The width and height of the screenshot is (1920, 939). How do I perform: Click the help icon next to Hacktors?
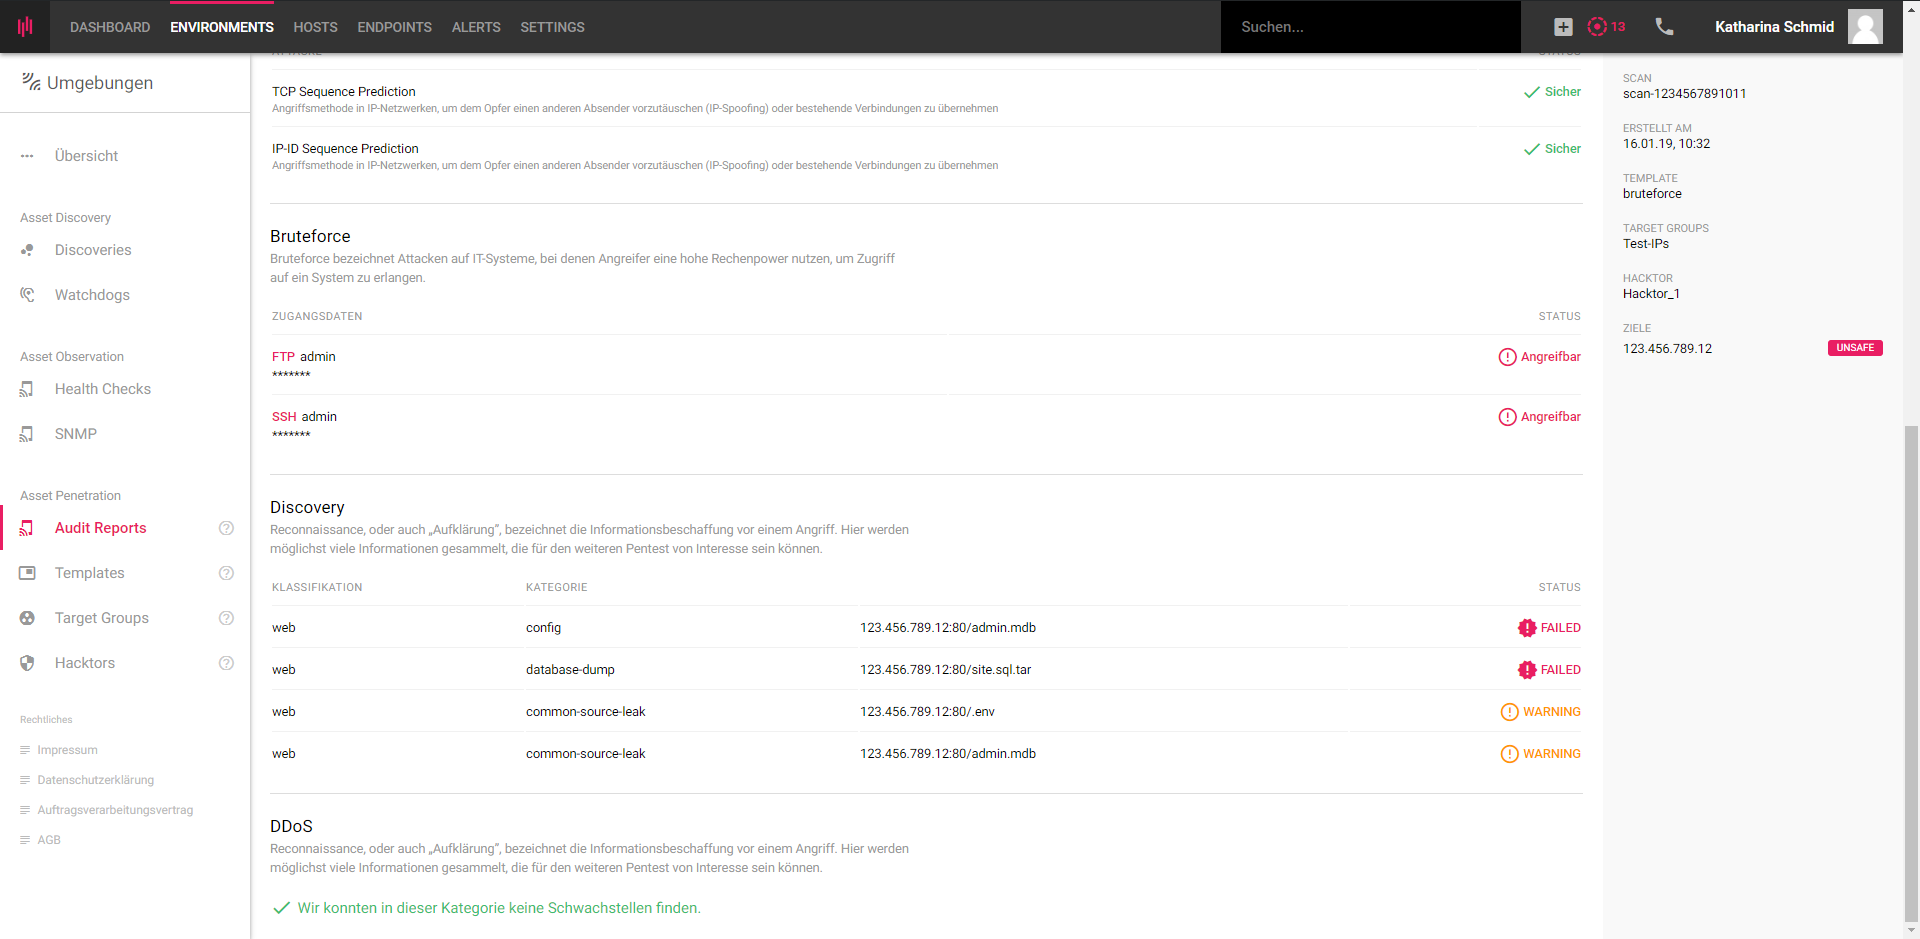227,663
